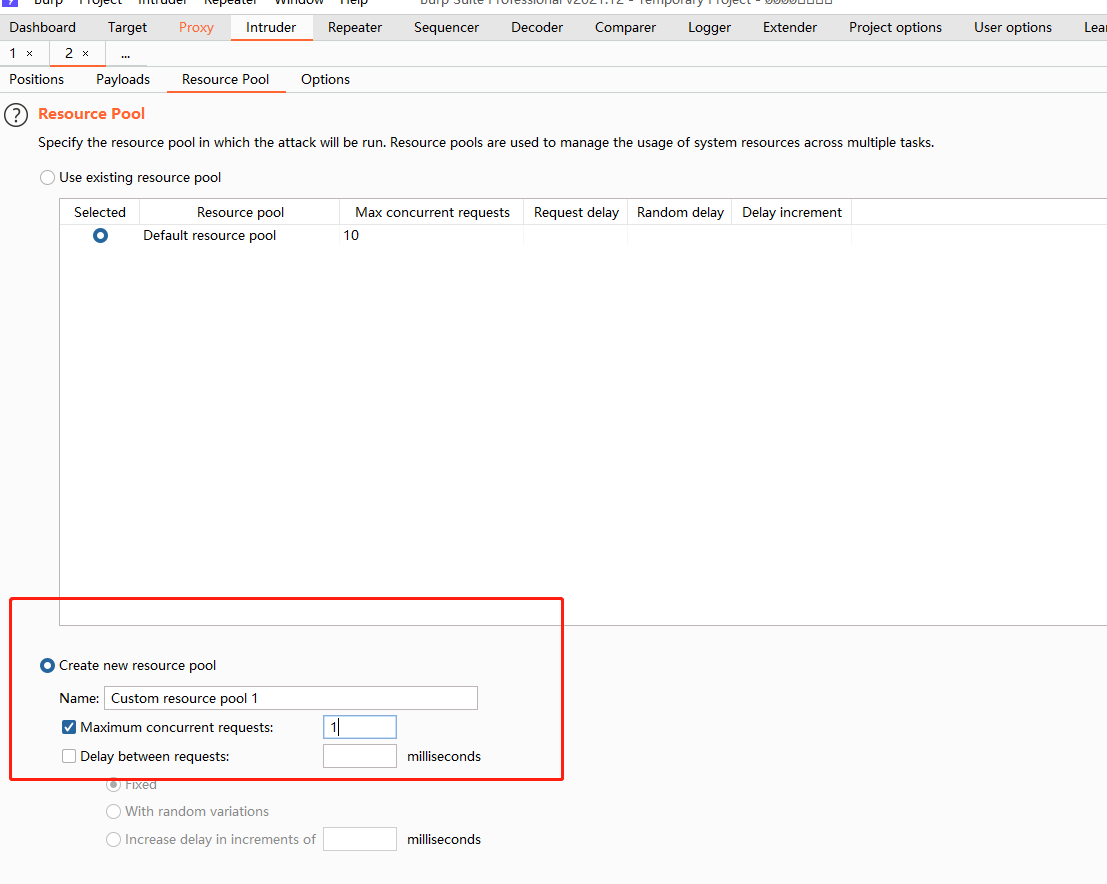Open the Extender tab
This screenshot has height=884, width=1107.
pyautogui.click(x=790, y=28)
